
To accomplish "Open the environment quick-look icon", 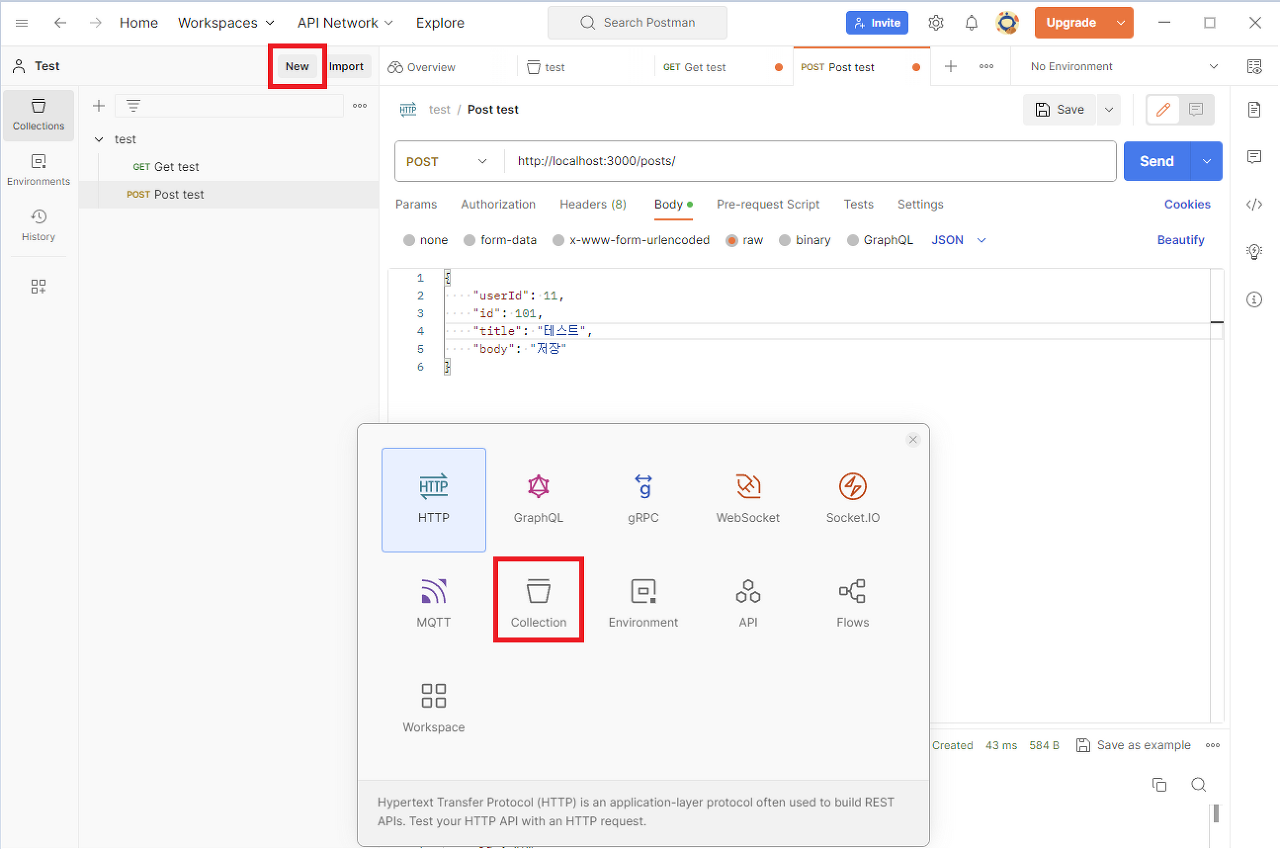I will (1254, 66).
